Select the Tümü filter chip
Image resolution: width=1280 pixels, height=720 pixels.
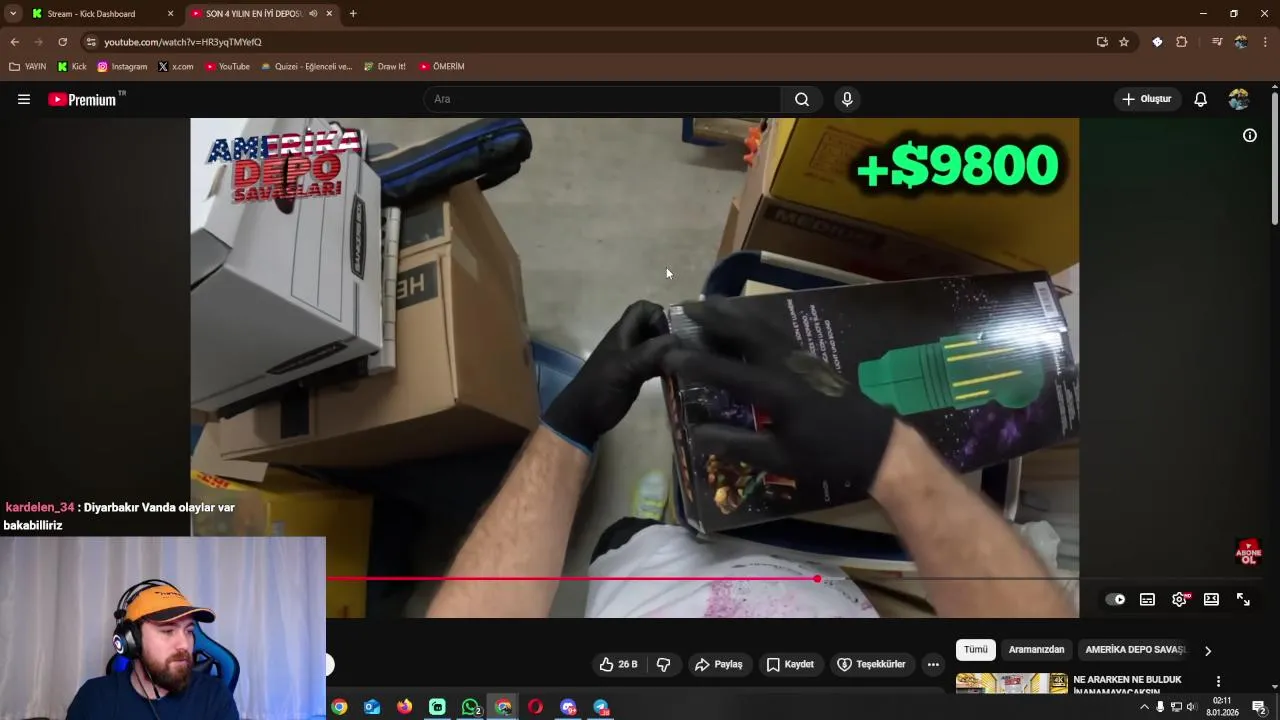pyautogui.click(x=976, y=650)
